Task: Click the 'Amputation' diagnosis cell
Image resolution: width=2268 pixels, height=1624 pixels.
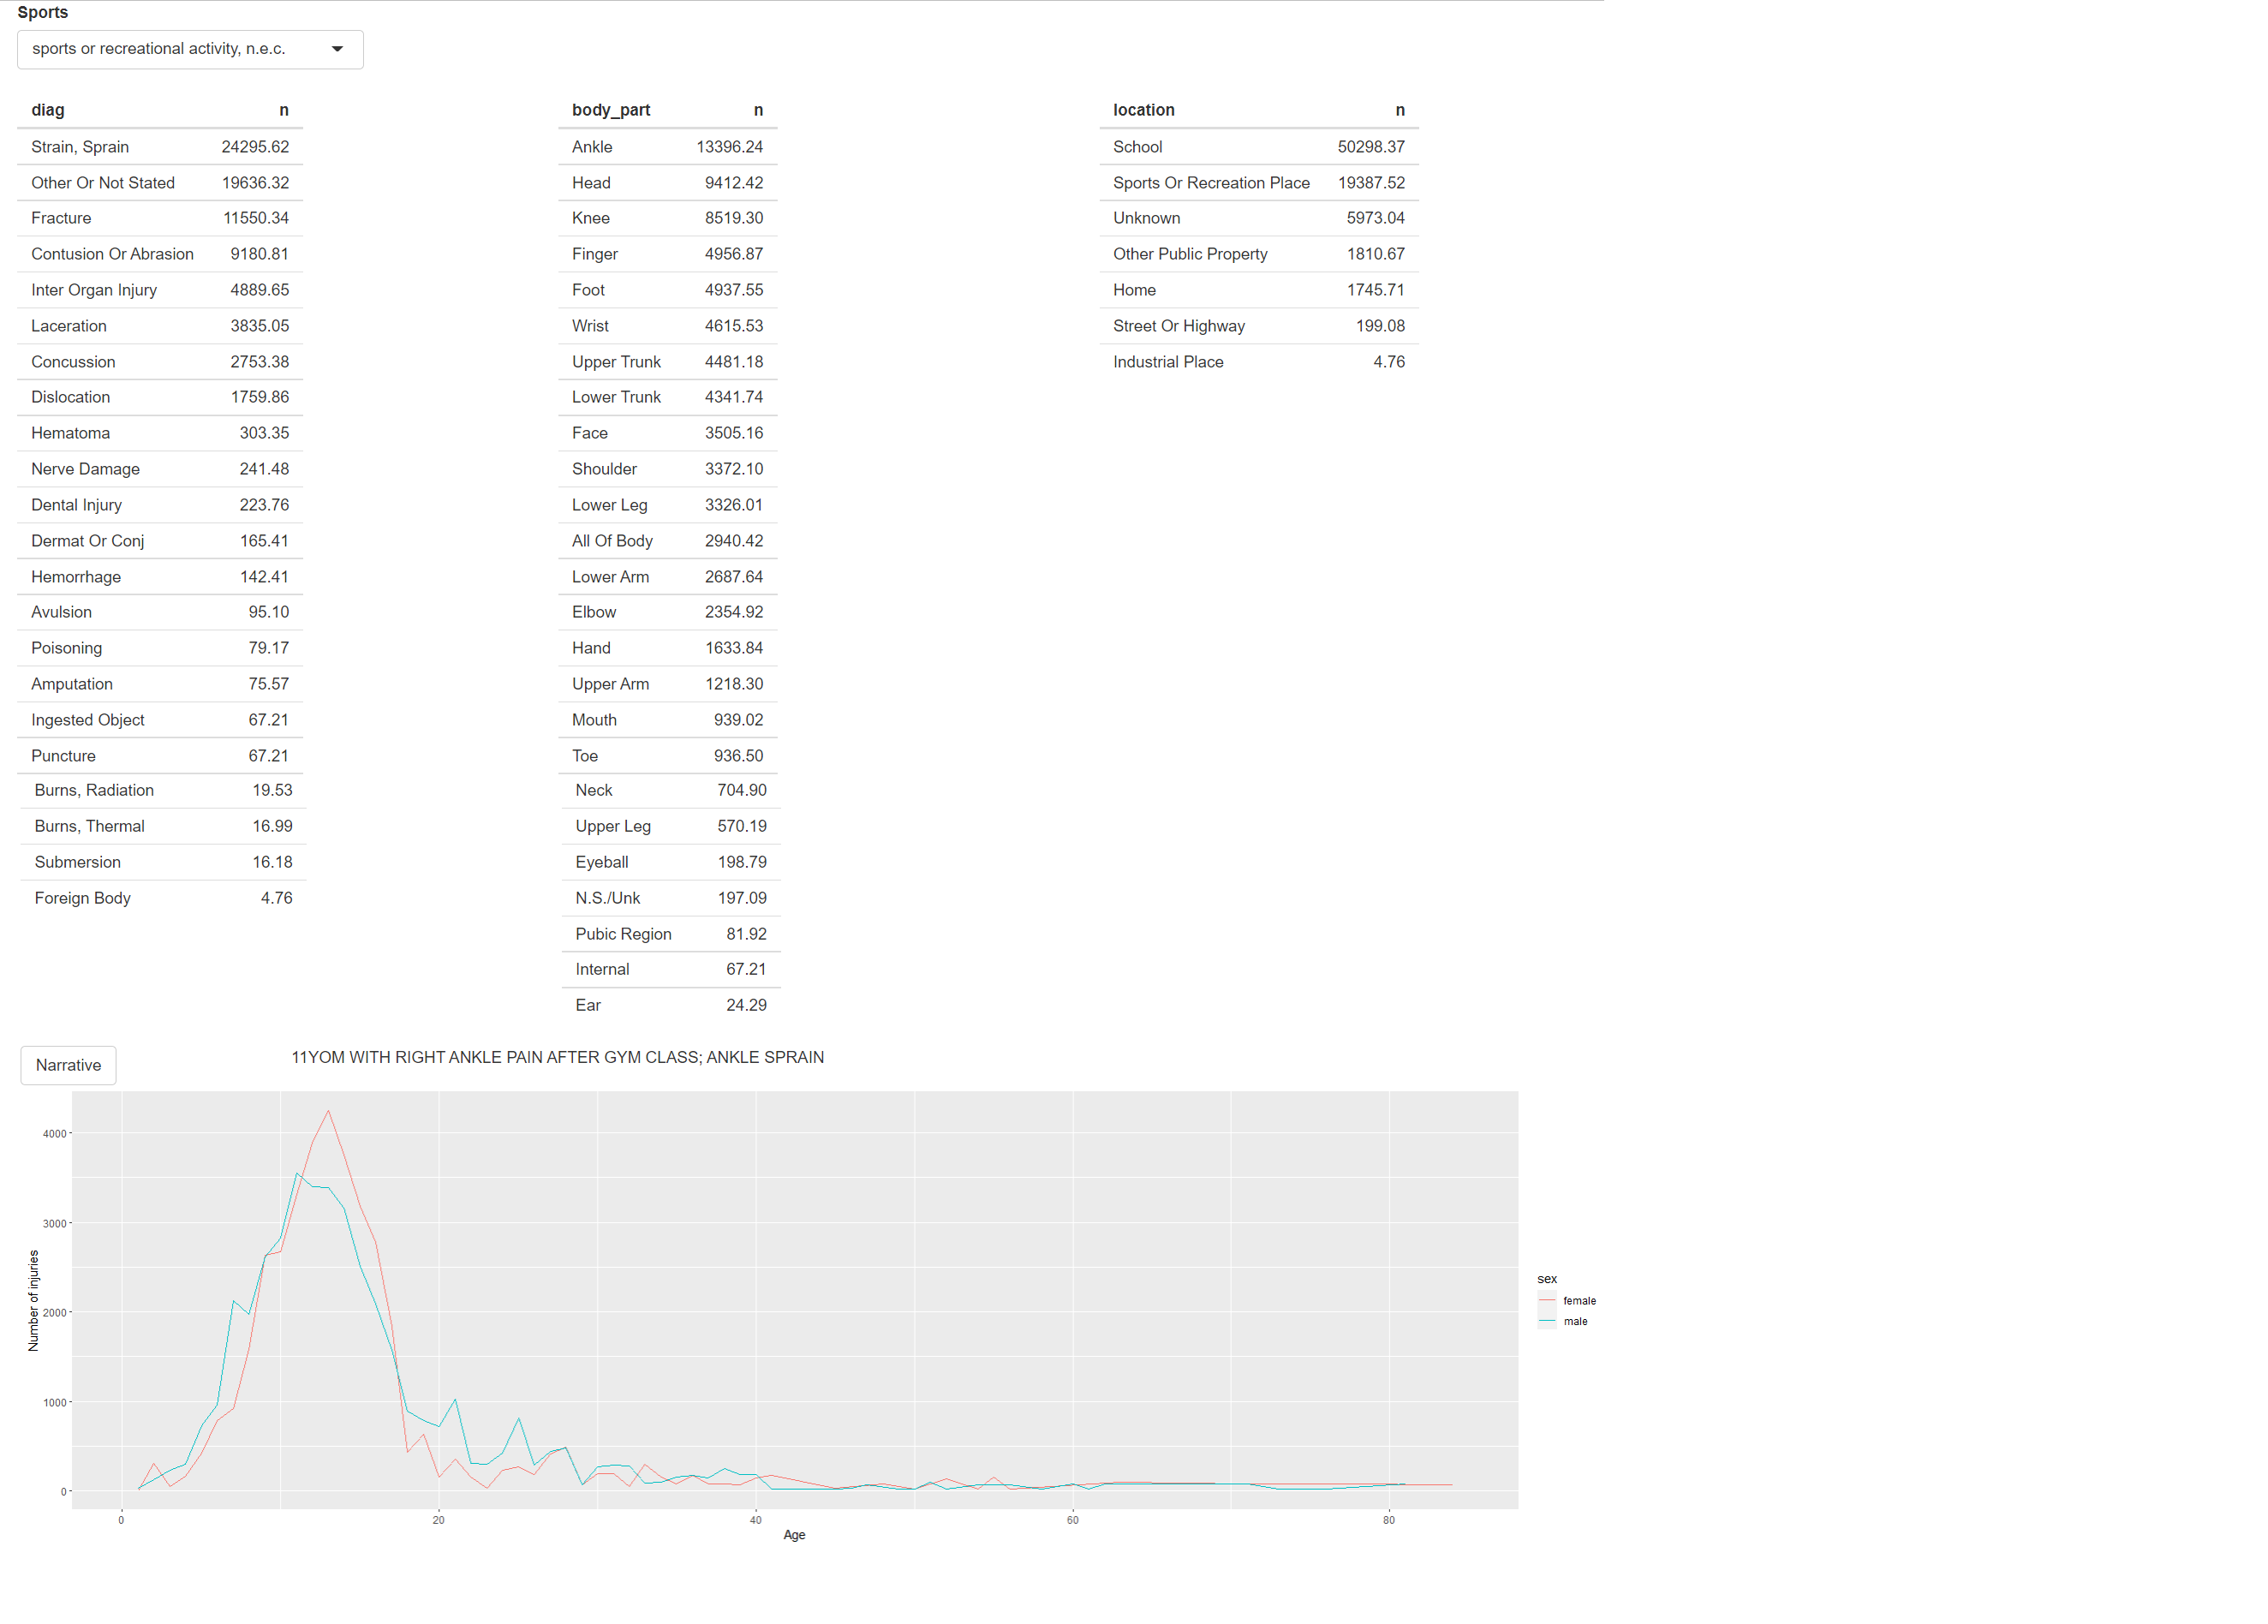Action: pyautogui.click(x=71, y=684)
